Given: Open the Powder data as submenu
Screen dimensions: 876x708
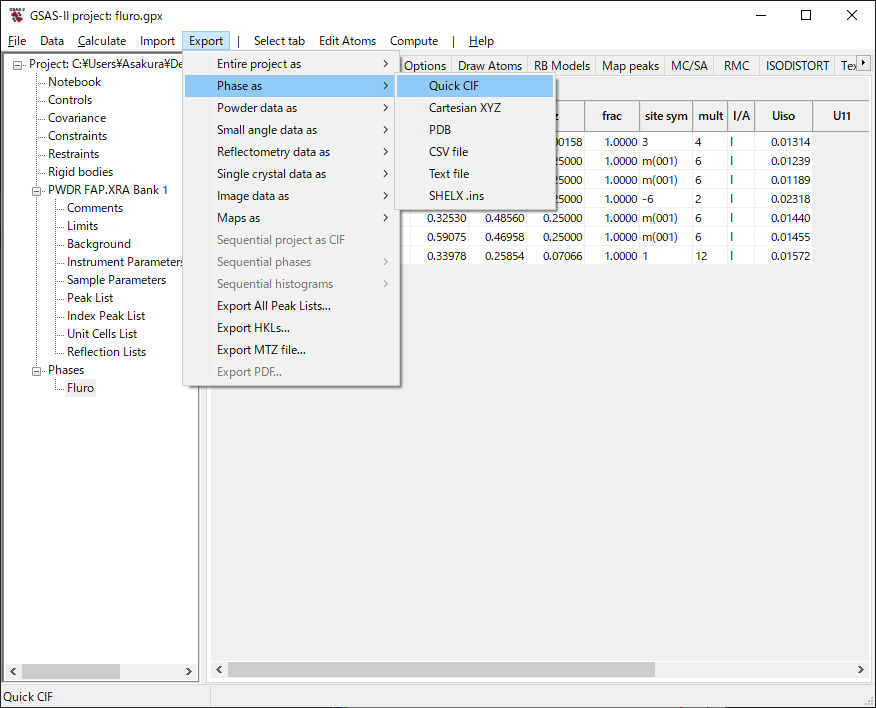Looking at the screenshot, I should tap(257, 108).
